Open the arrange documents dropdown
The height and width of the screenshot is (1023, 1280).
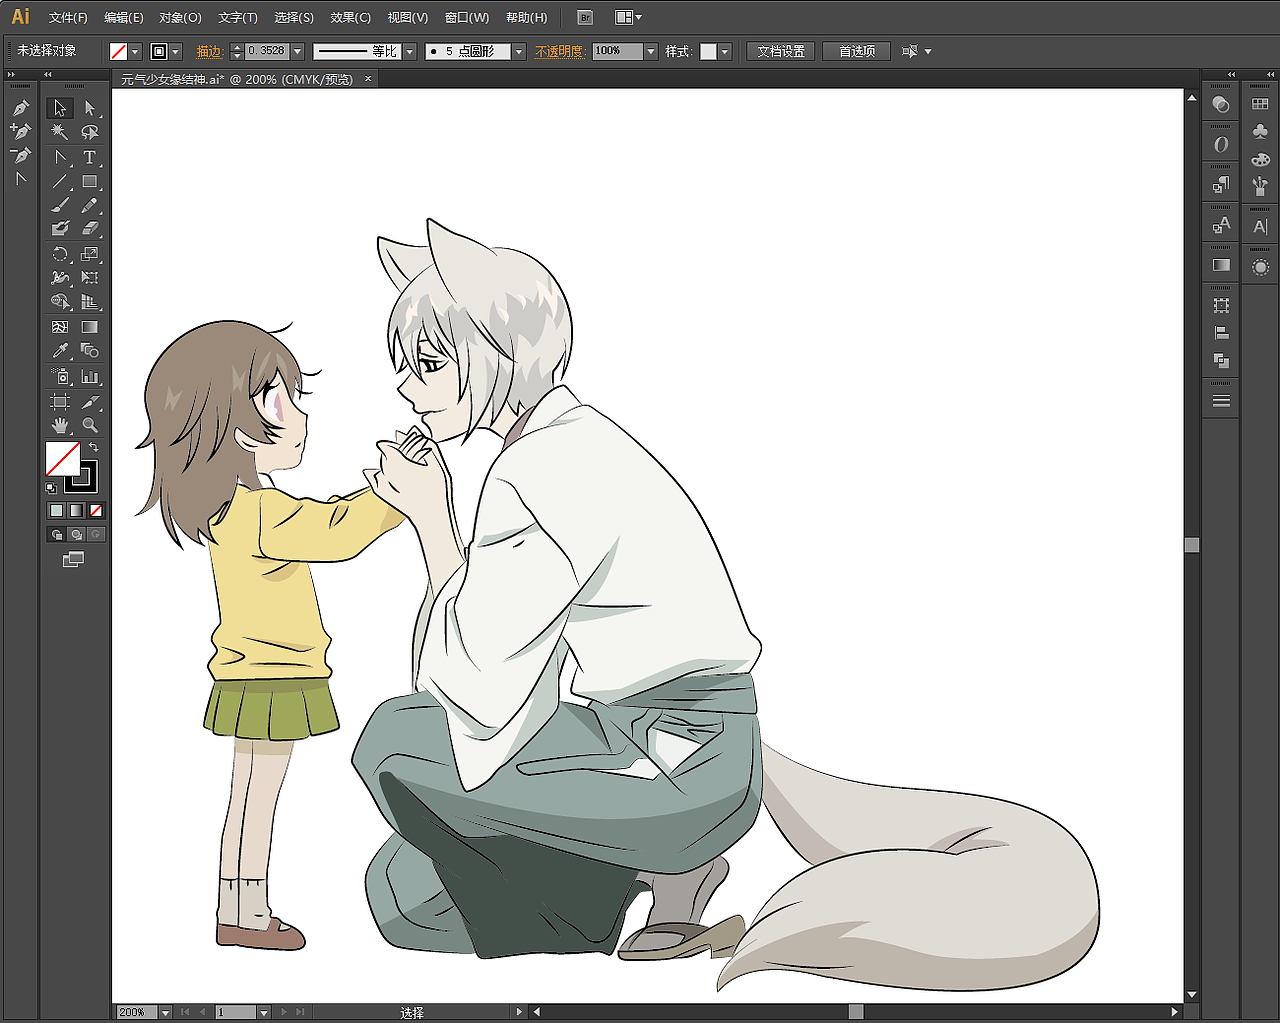pos(628,17)
